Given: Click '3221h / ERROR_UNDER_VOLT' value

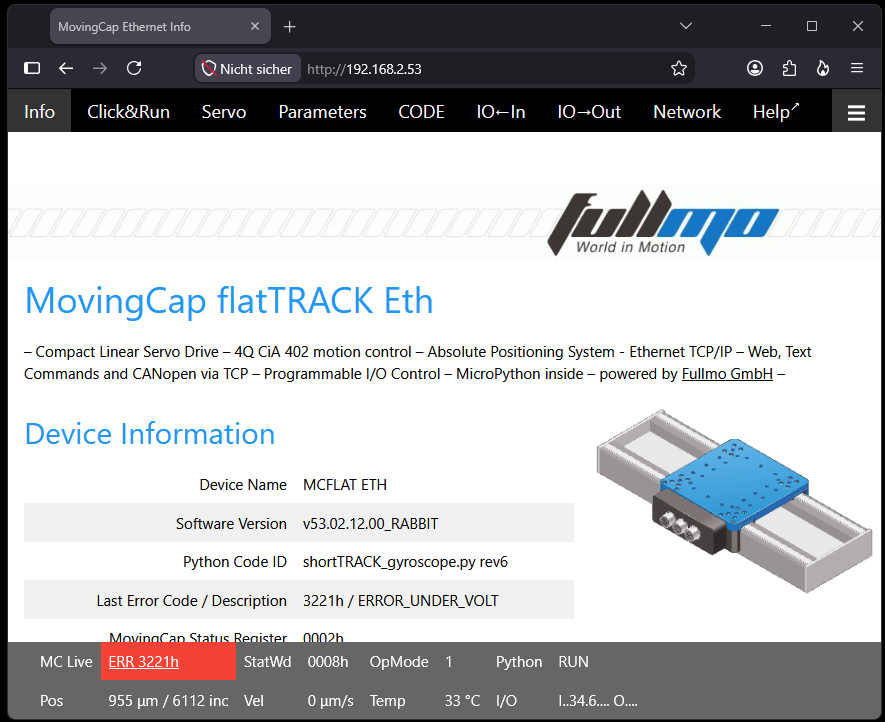Looking at the screenshot, I should [x=401, y=601].
